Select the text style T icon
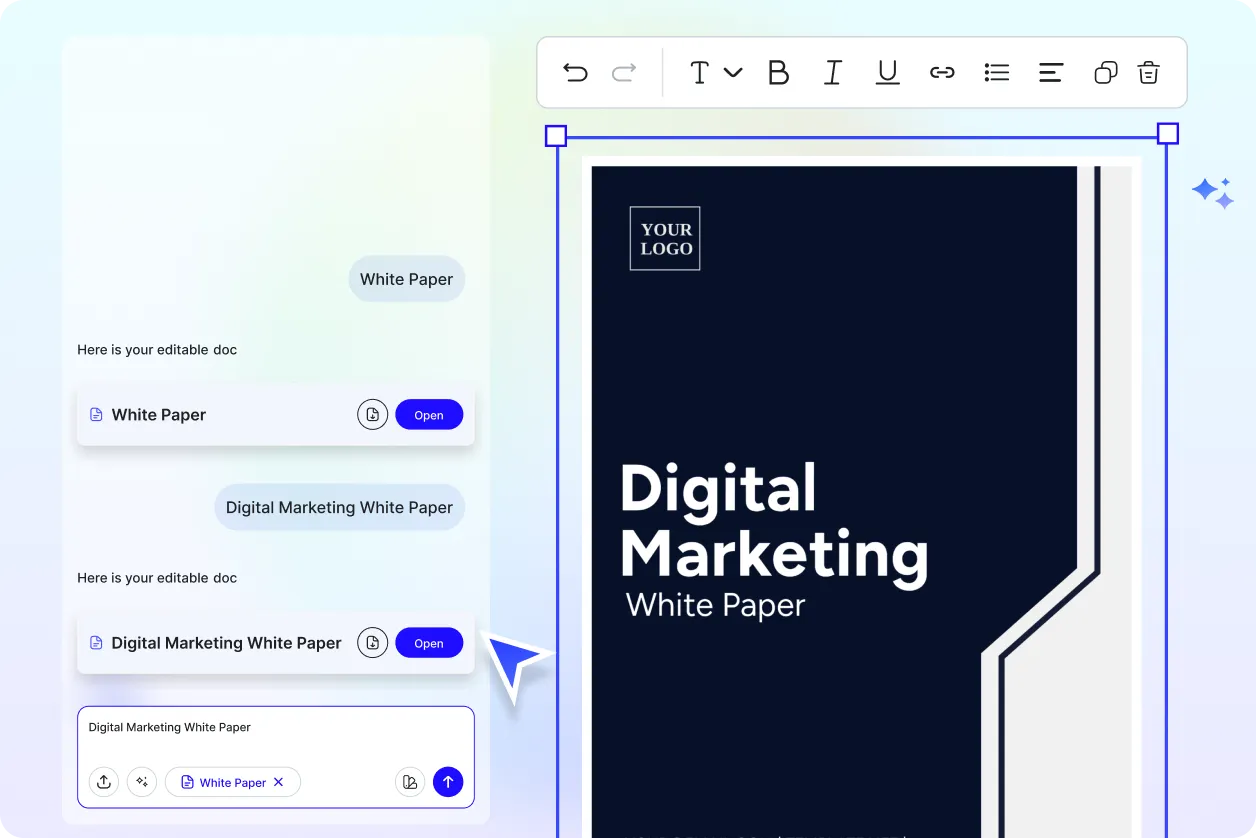The image size is (1256, 838). tap(700, 72)
